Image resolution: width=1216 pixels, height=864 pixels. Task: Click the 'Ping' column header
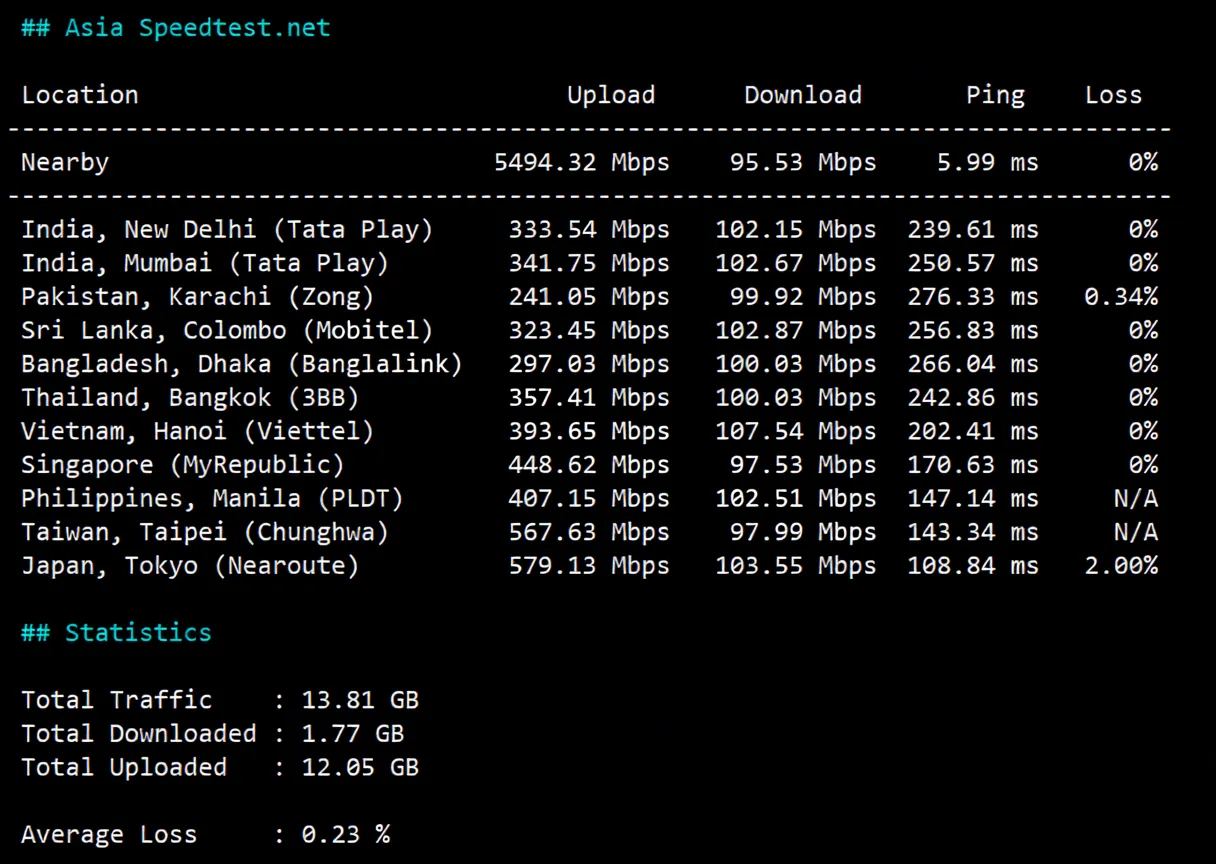click(x=995, y=95)
